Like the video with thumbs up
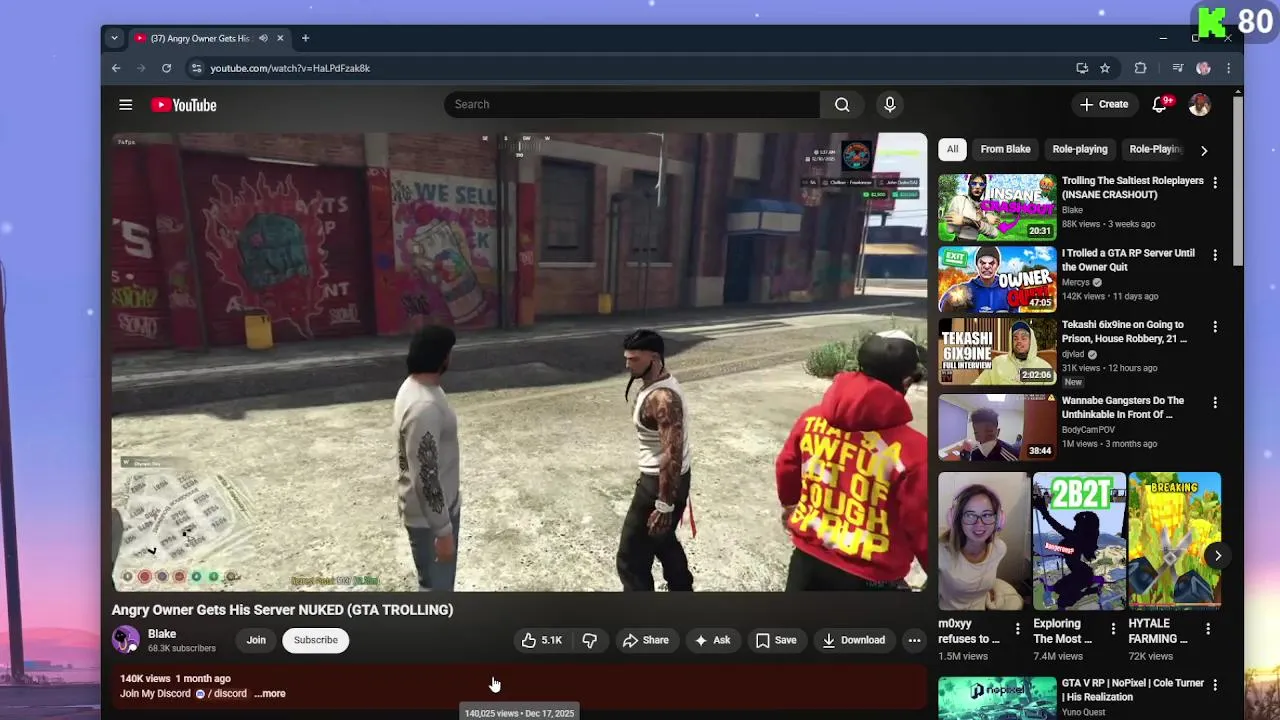This screenshot has height=720, width=1280. (541, 640)
